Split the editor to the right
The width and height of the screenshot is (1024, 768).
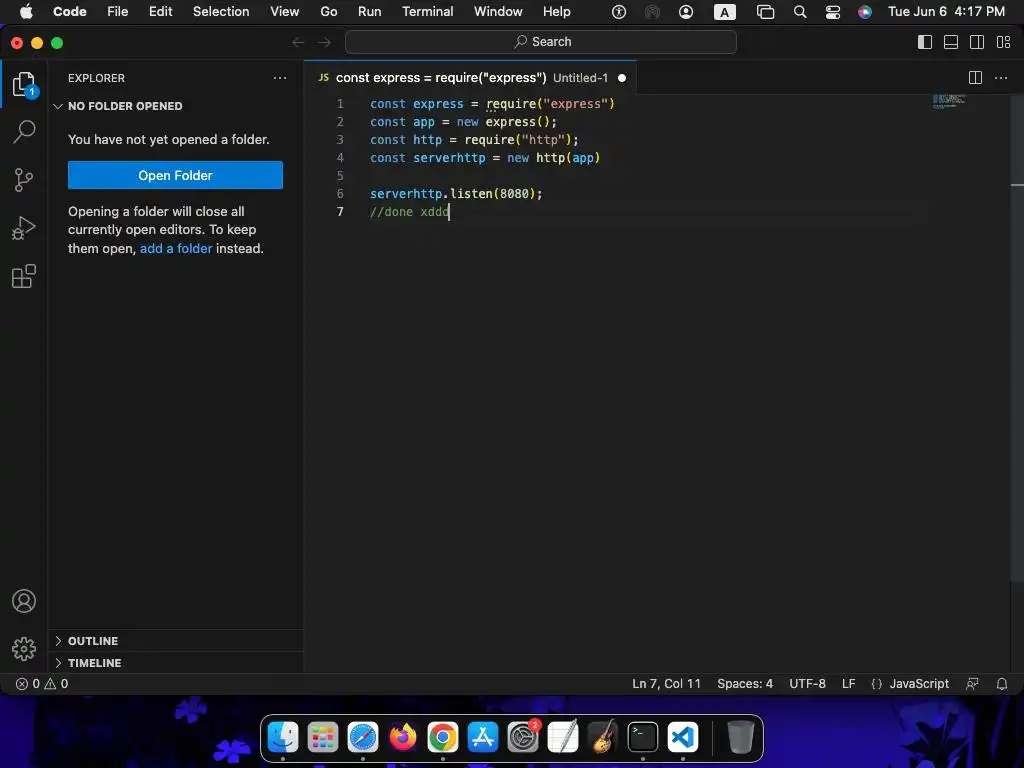coord(975,78)
